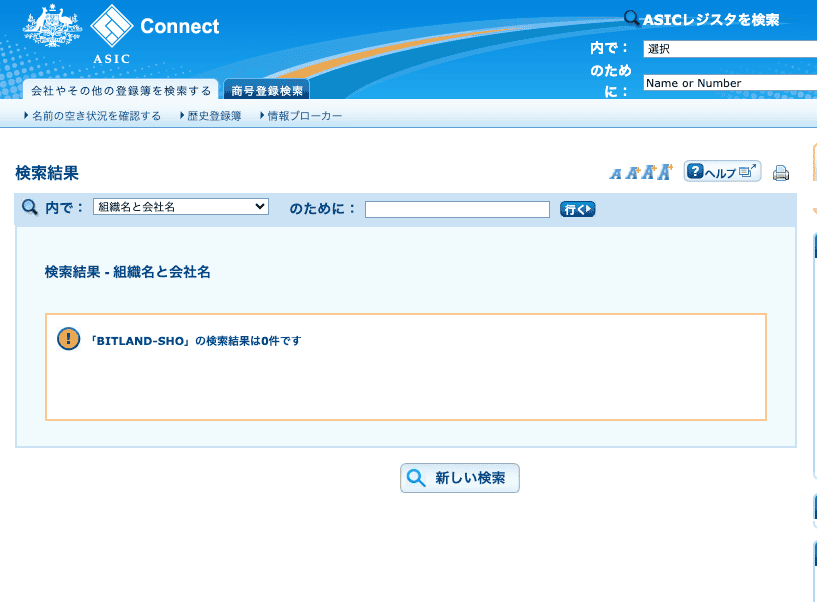Switch to 商号登録検索 tab

[x=267, y=91]
